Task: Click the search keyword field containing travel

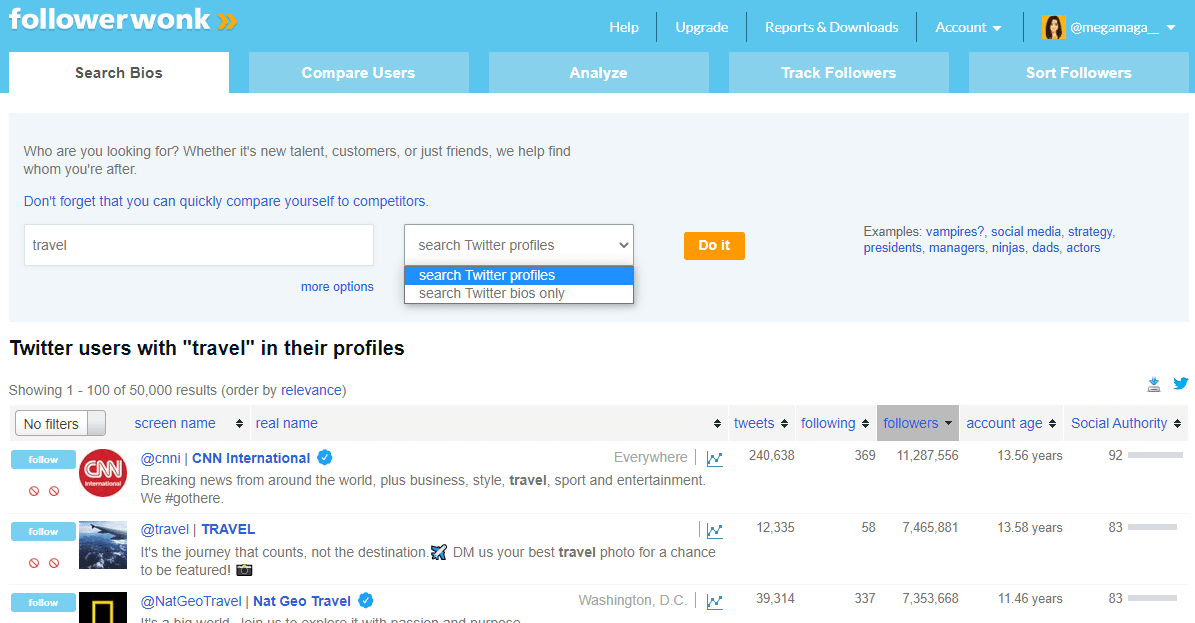Action: click(x=199, y=245)
